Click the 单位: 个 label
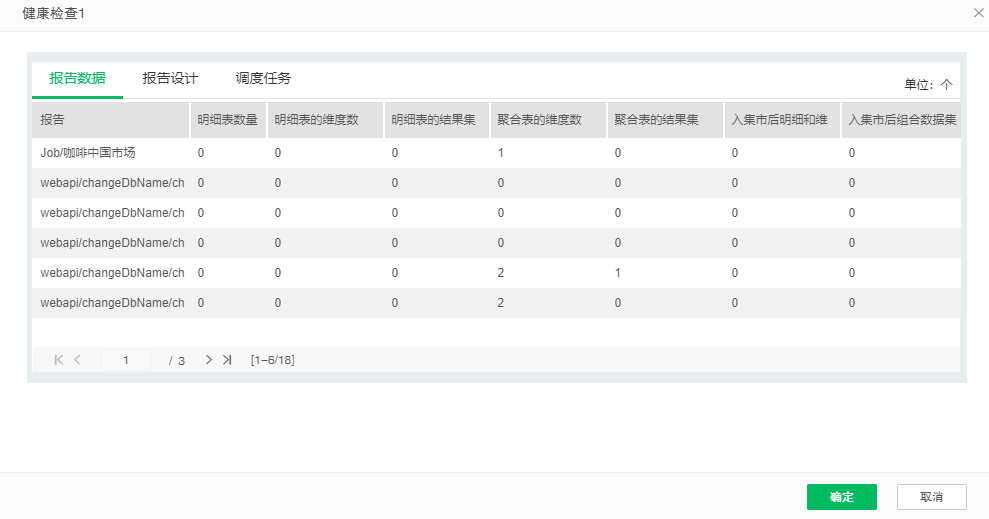The width and height of the screenshot is (989, 519). [928, 85]
